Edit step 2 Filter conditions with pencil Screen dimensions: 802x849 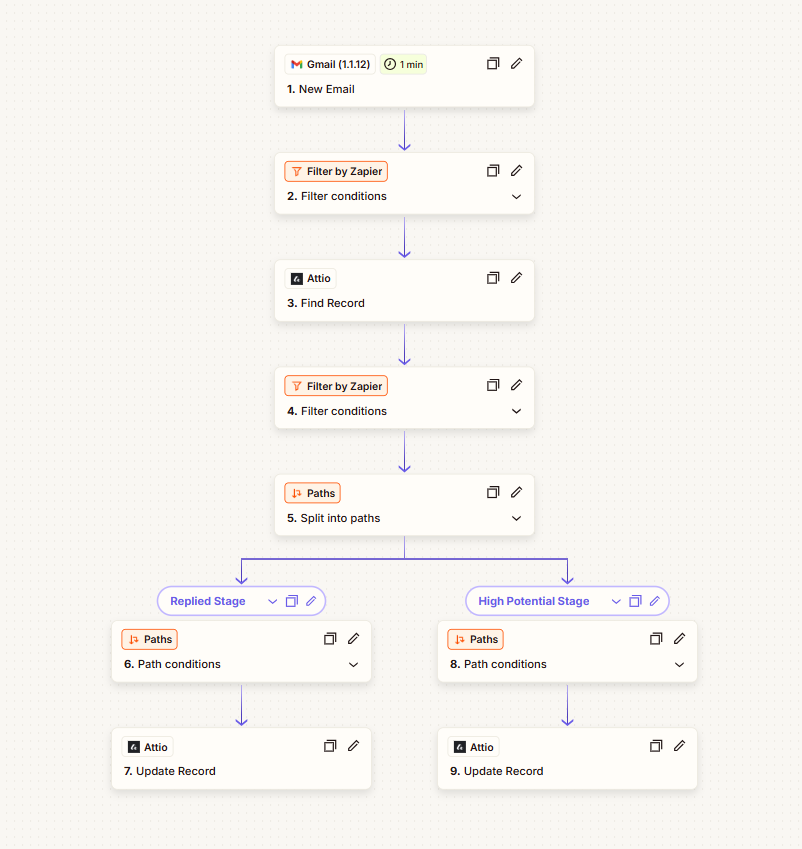click(x=516, y=171)
